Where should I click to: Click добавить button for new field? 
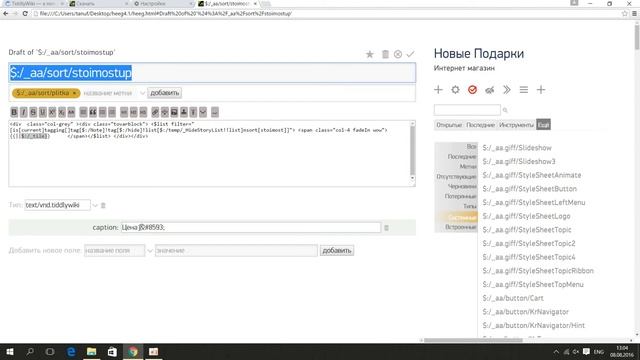click(x=337, y=250)
